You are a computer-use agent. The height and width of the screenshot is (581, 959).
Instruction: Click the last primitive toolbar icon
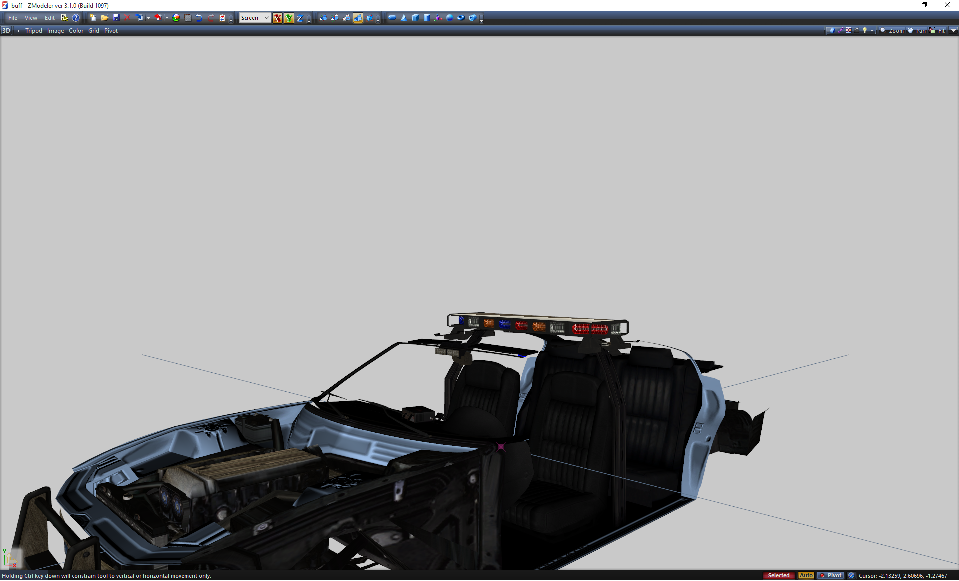point(473,18)
